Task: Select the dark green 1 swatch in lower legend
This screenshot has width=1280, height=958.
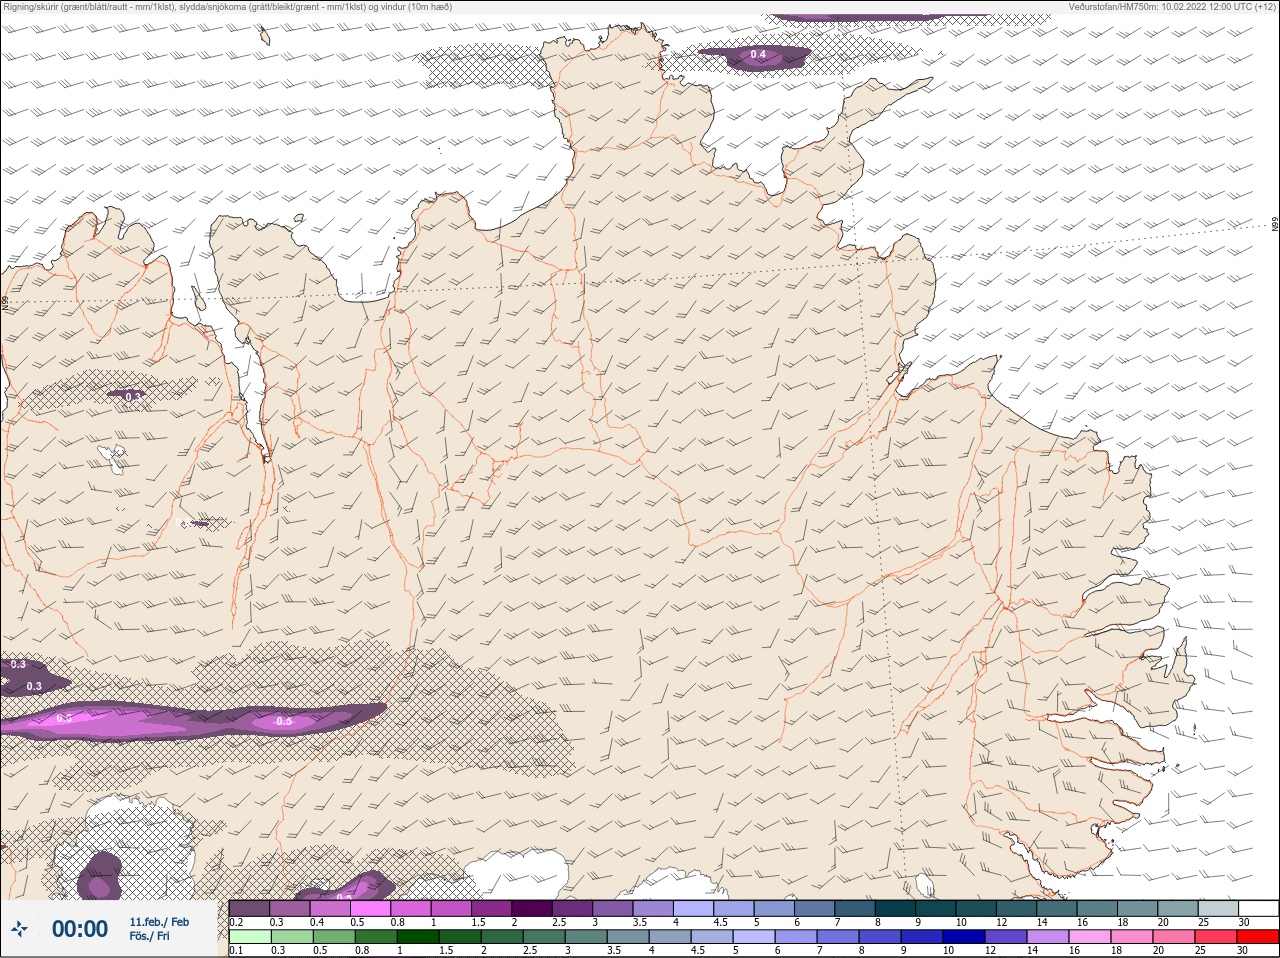Action: tap(418, 937)
